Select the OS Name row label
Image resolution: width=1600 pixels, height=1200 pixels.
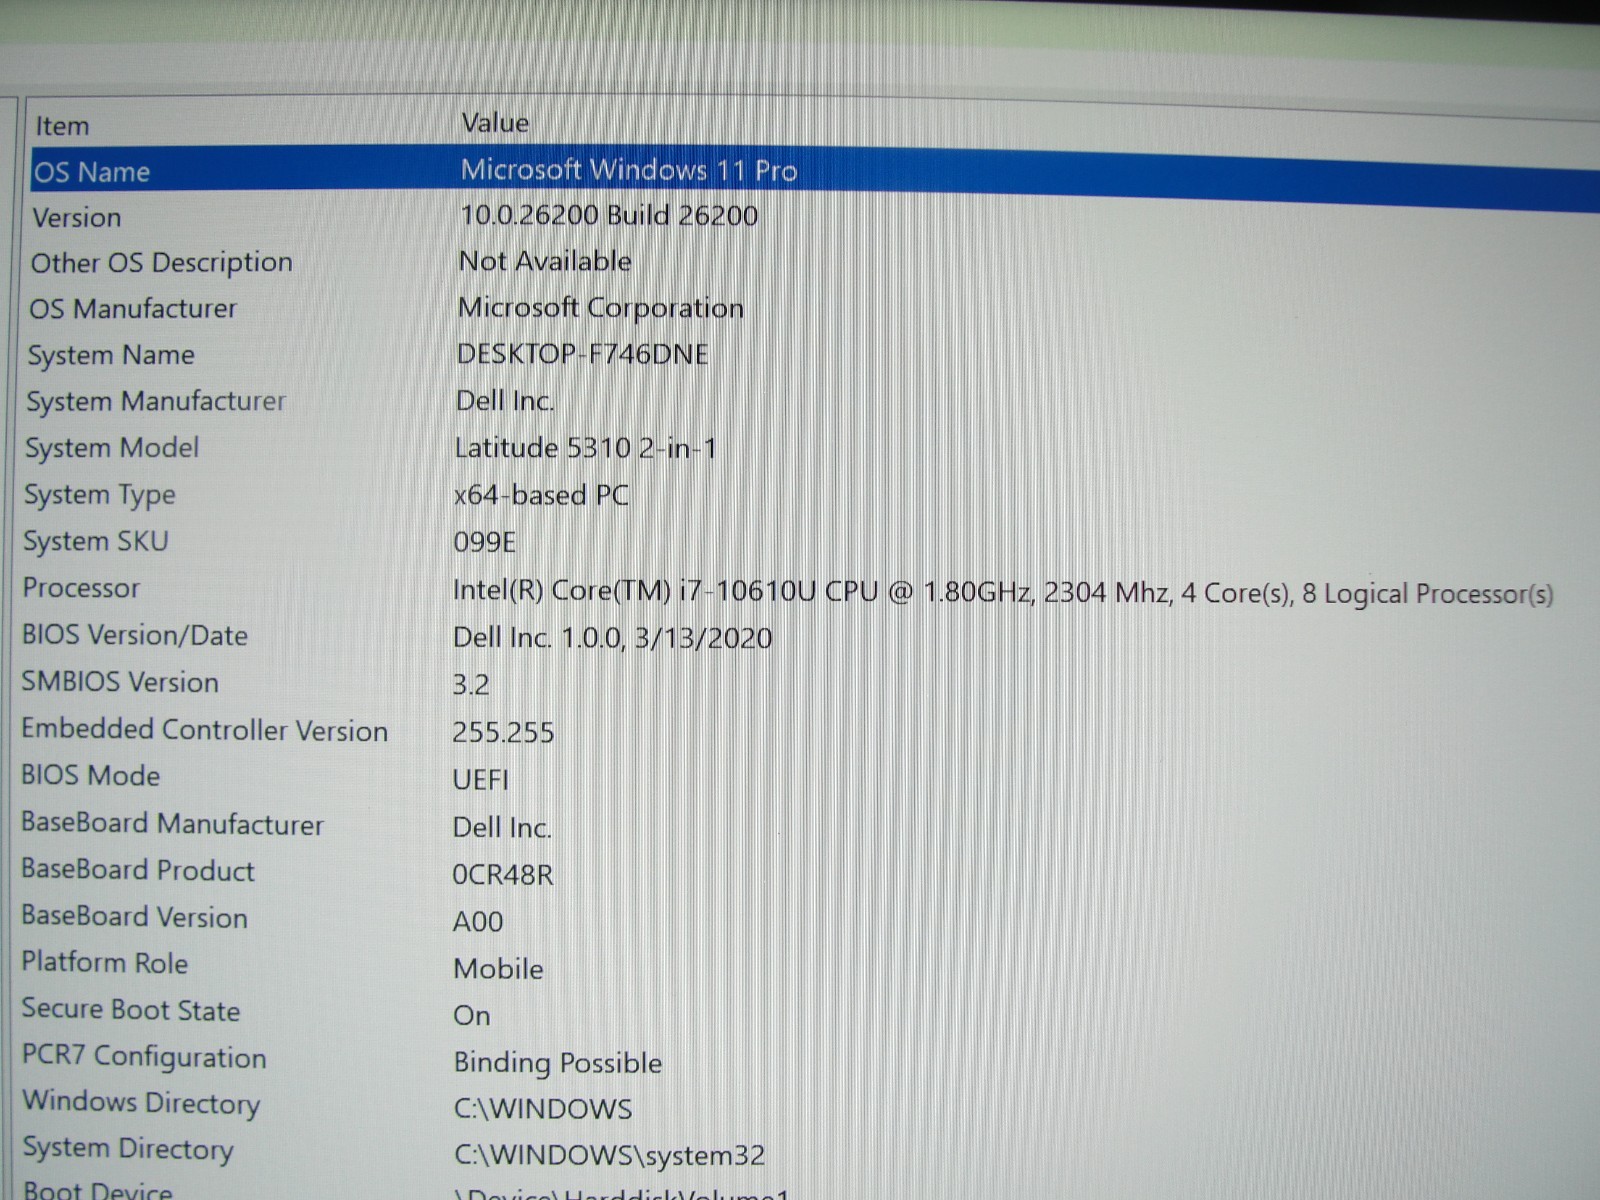92,172
